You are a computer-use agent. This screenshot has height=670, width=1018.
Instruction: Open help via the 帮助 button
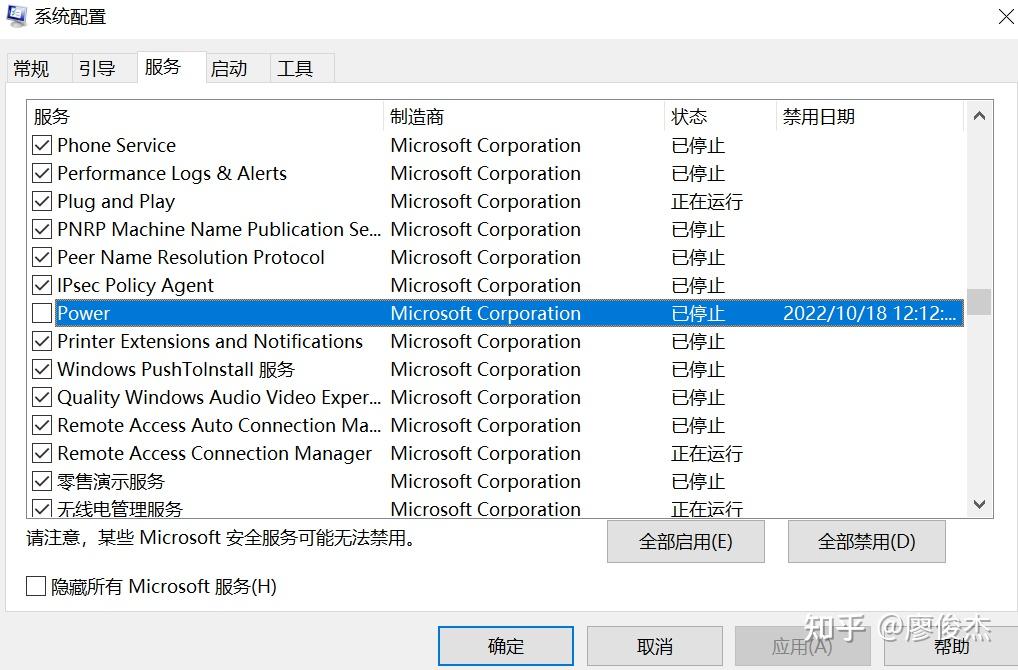(950, 645)
